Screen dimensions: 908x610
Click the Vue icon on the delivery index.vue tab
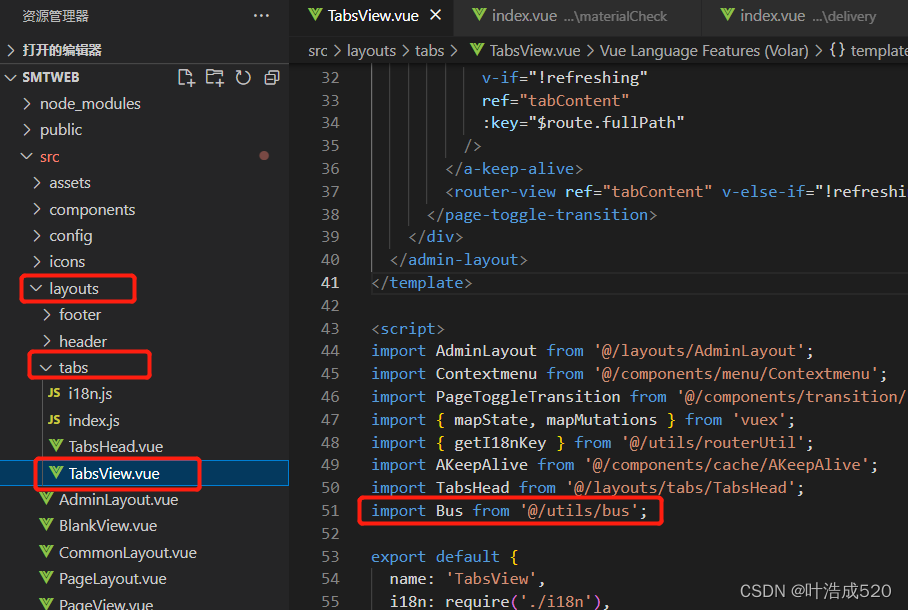coord(726,16)
